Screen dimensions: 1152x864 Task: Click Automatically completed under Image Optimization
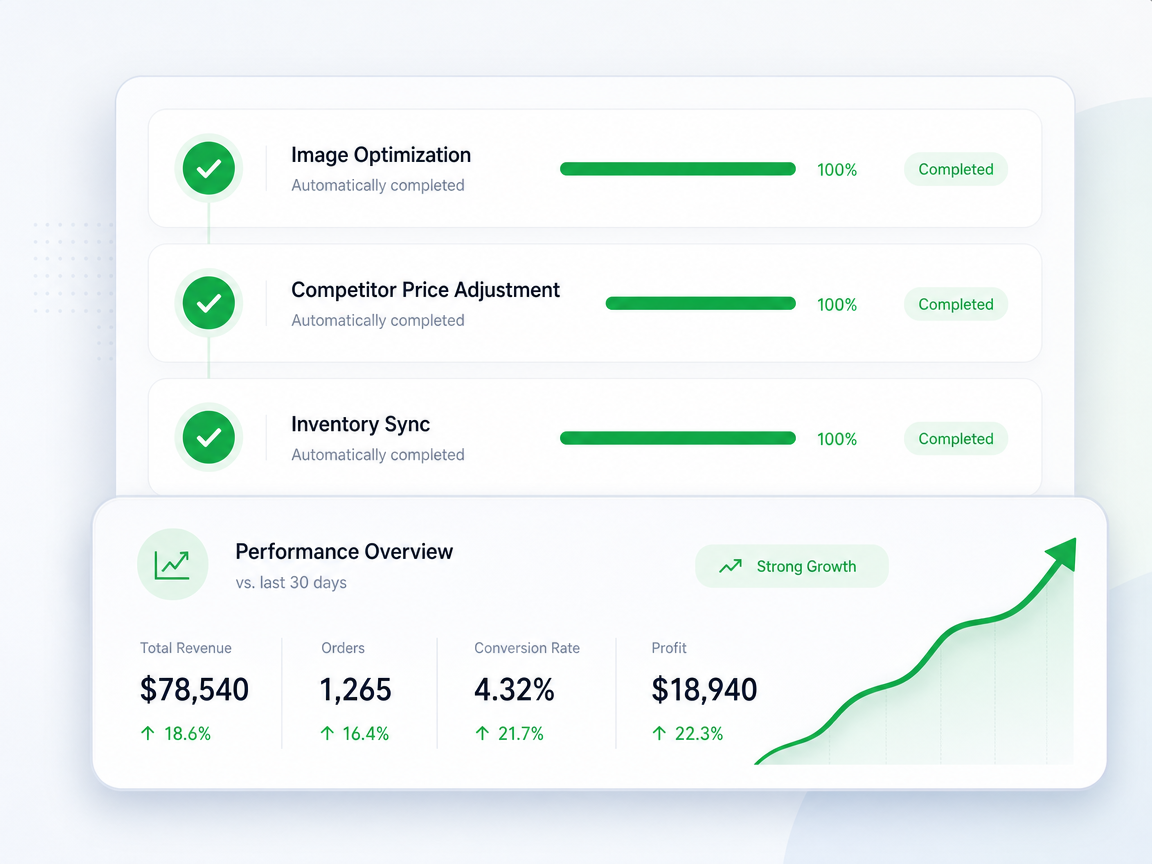point(378,185)
